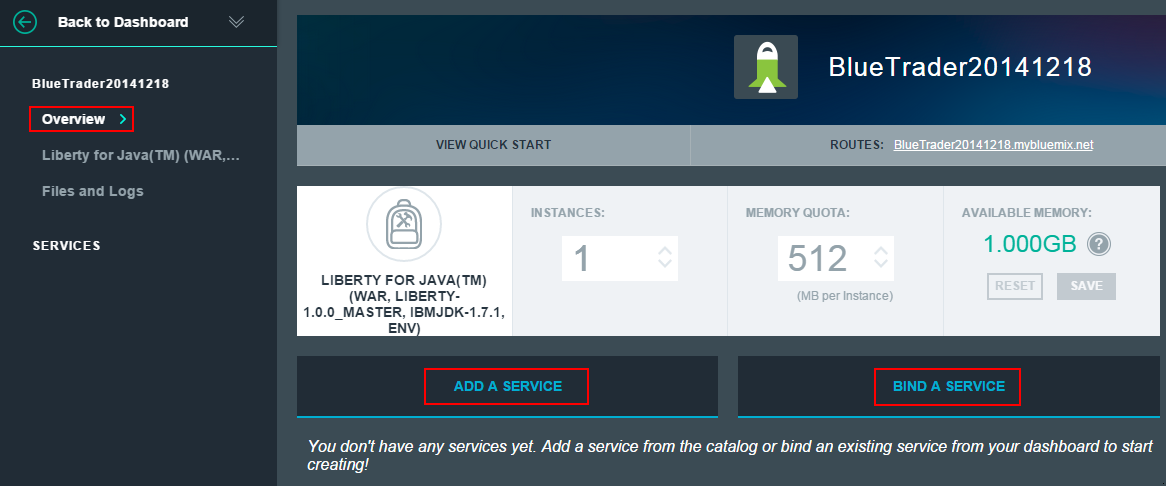The width and height of the screenshot is (1166, 486).
Task: Click the Overview chevron arrow
Action: 123,119
